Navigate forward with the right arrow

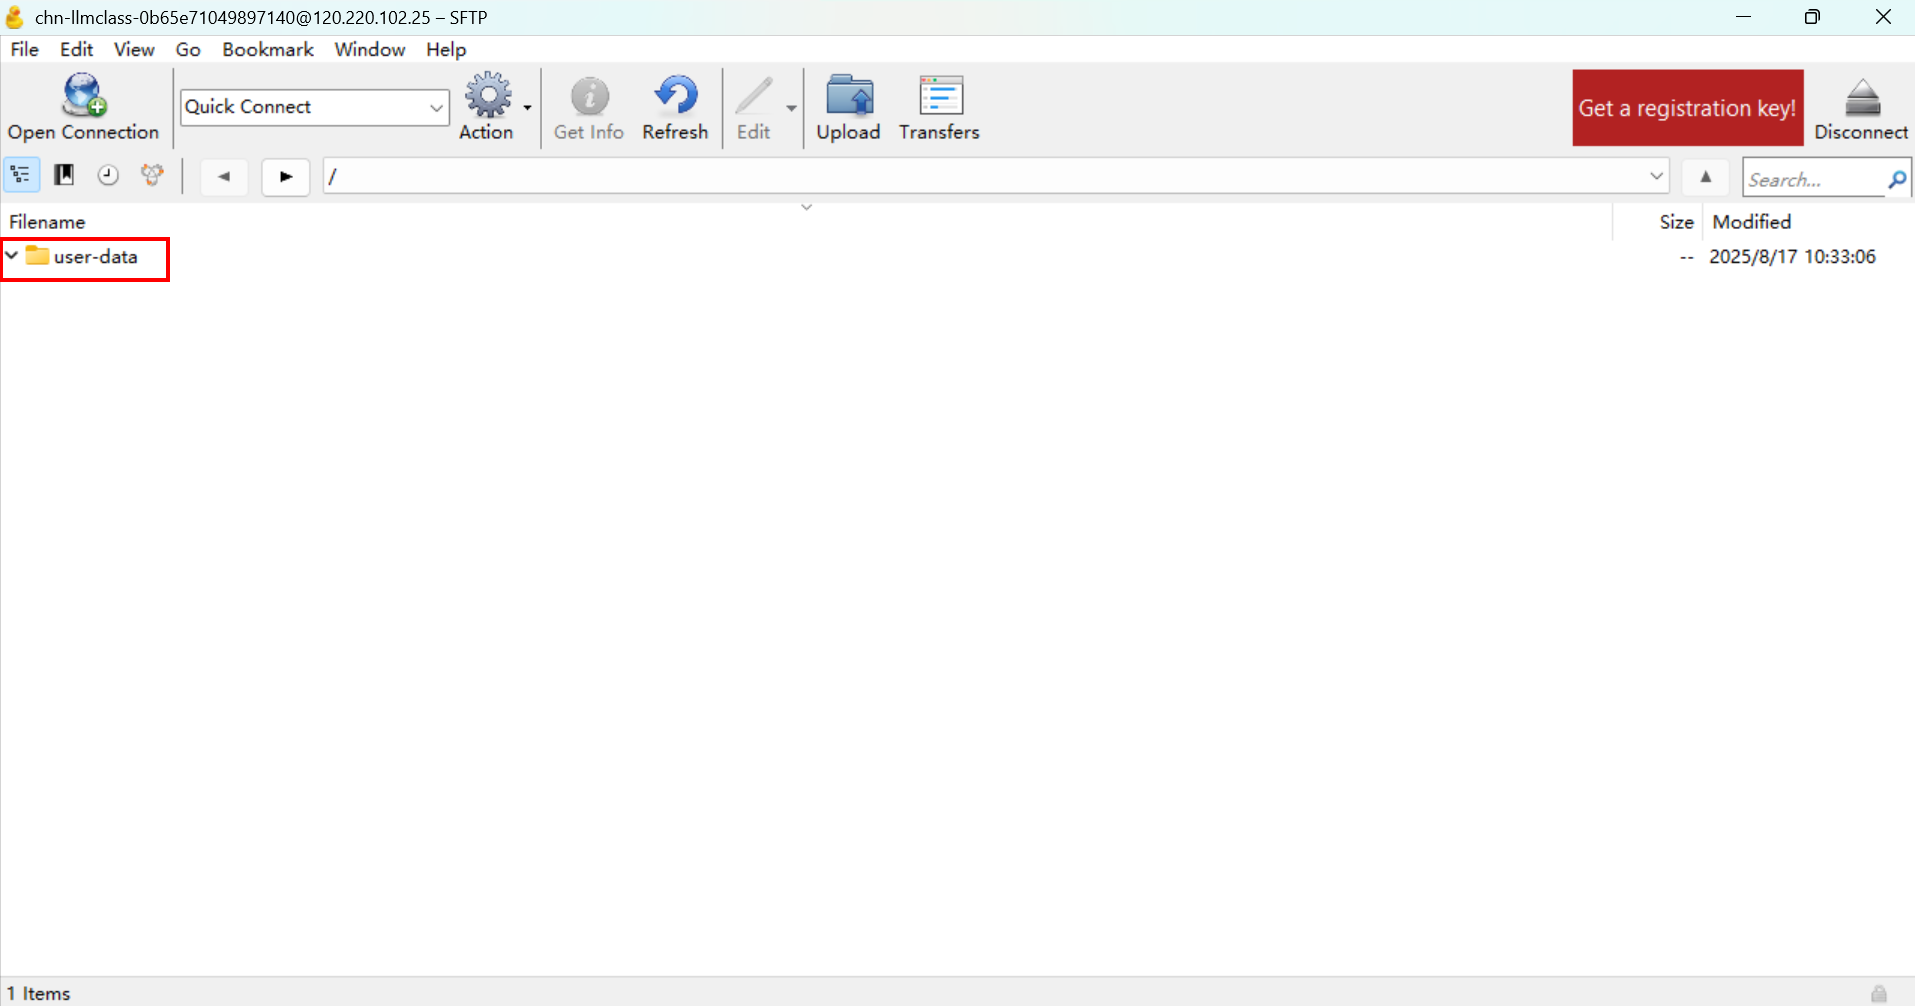click(286, 177)
